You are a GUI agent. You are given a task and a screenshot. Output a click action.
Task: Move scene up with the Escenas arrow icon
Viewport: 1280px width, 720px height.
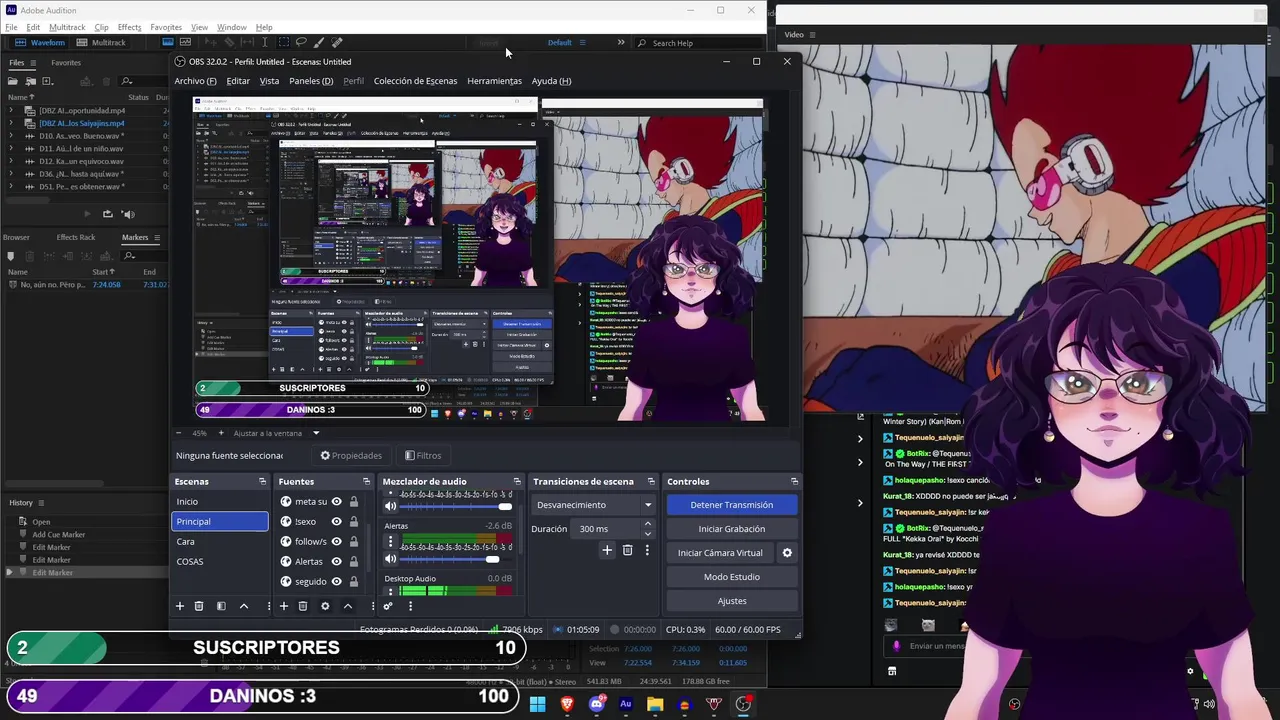243,606
